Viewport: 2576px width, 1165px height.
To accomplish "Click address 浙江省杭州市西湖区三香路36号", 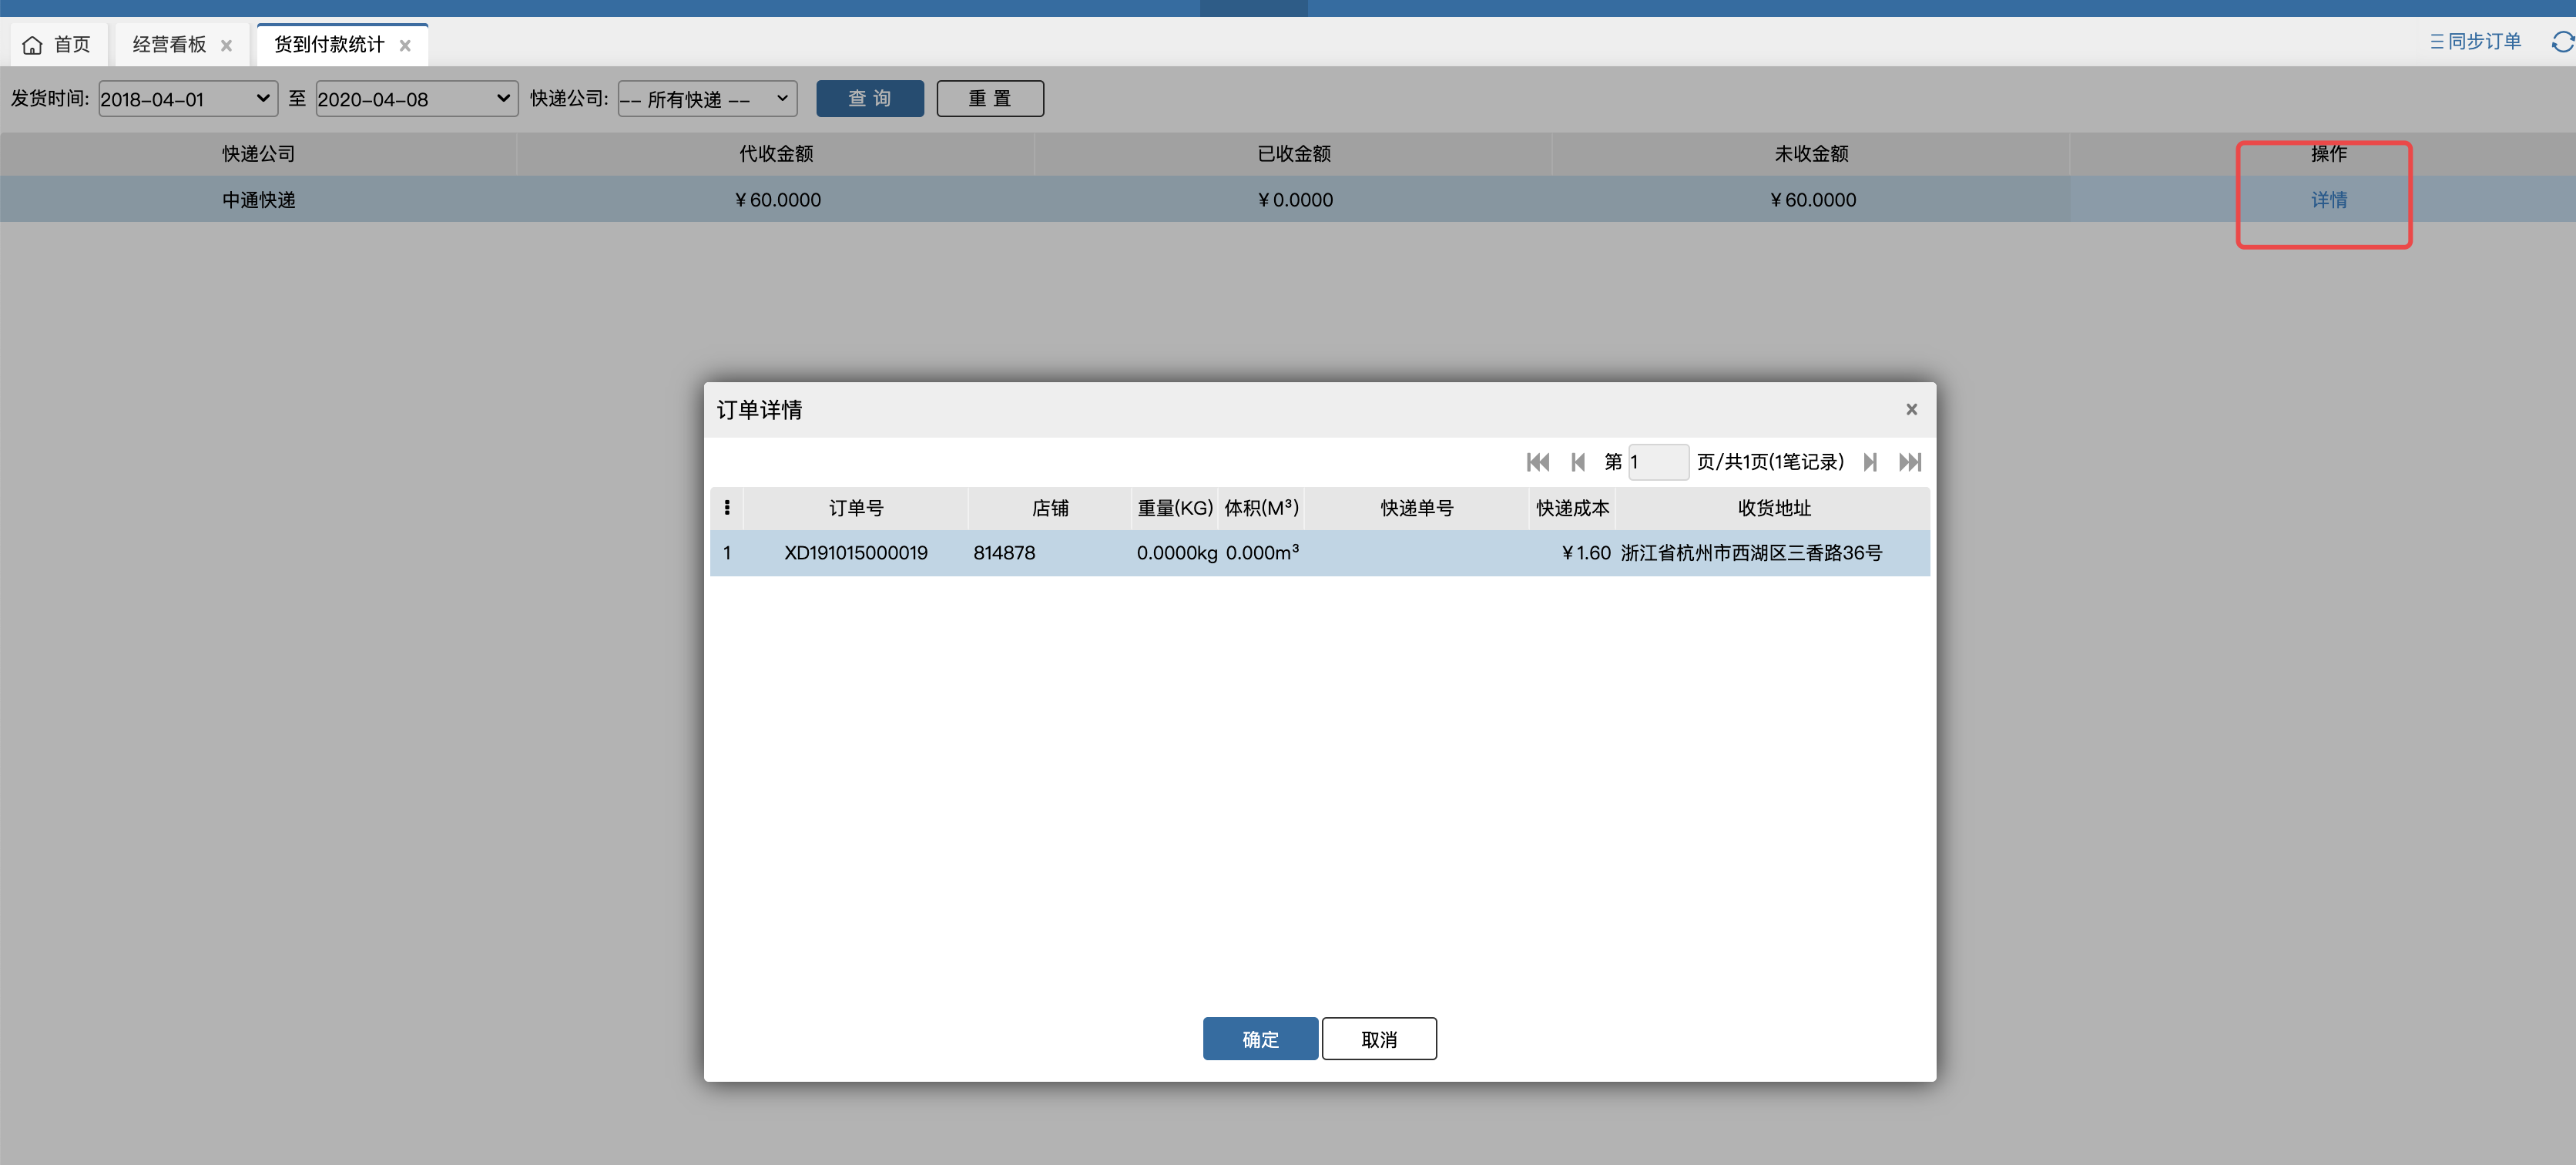I will click(1751, 553).
